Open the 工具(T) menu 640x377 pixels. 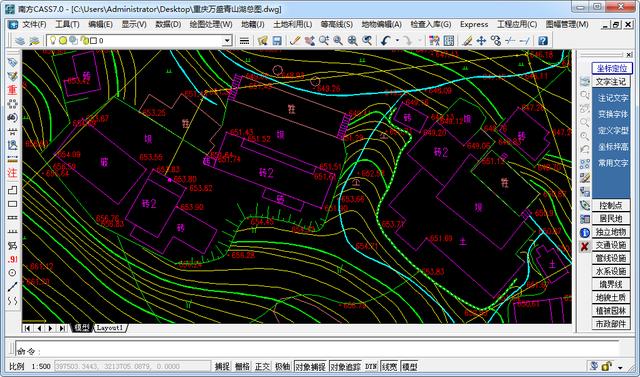(67, 24)
